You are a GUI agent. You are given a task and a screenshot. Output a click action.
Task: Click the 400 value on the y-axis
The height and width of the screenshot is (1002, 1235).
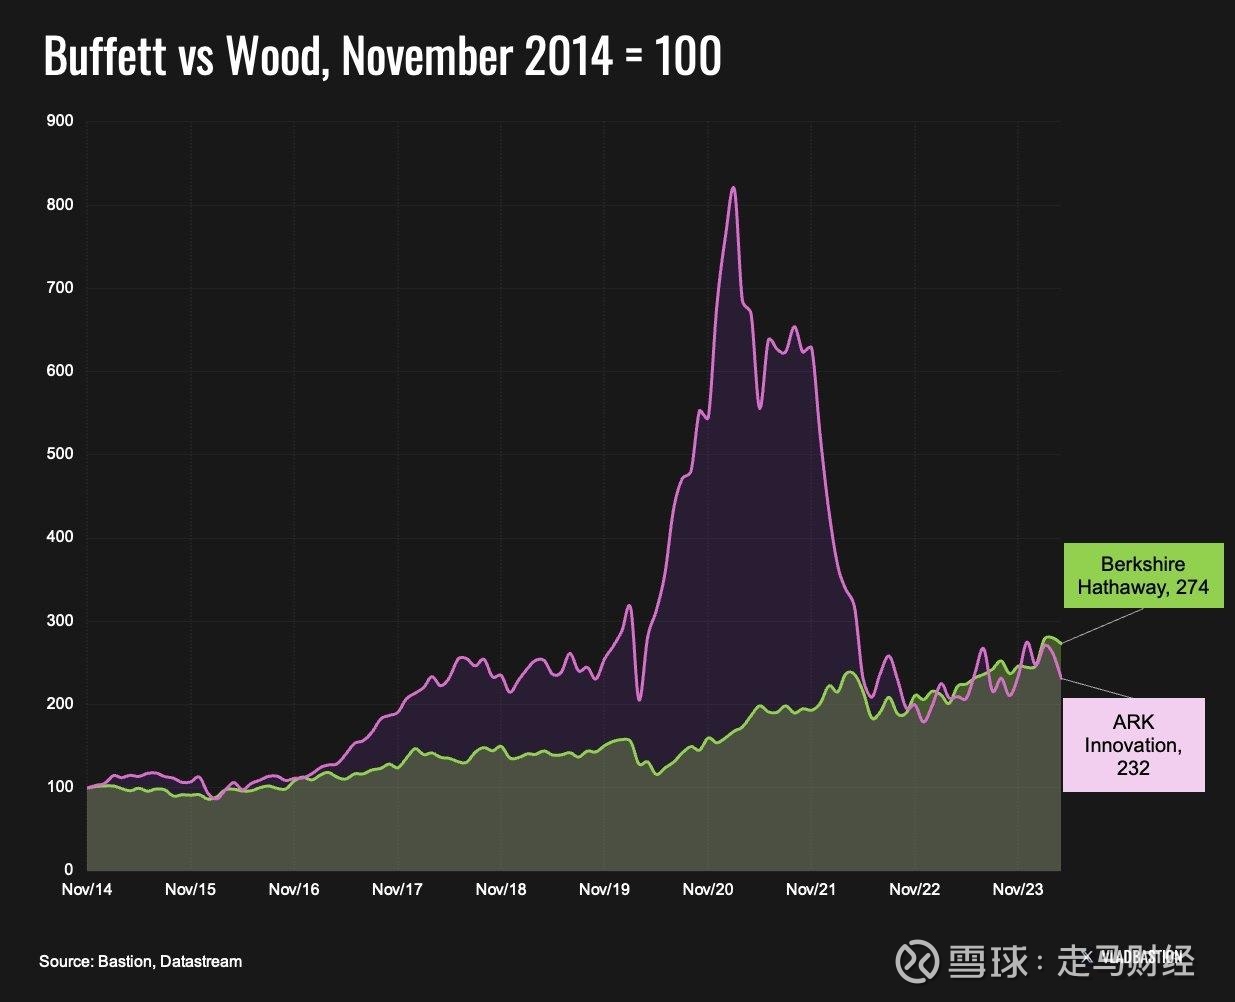(61, 537)
